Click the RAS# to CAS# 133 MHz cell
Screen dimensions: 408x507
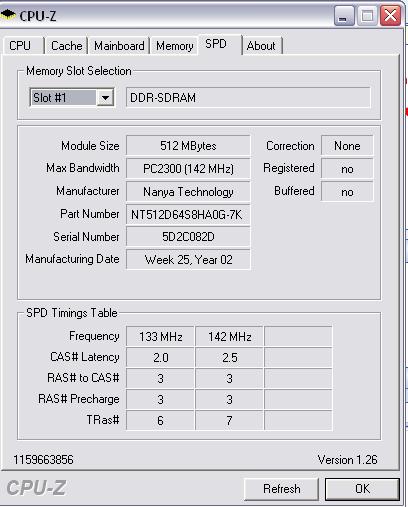pos(160,379)
